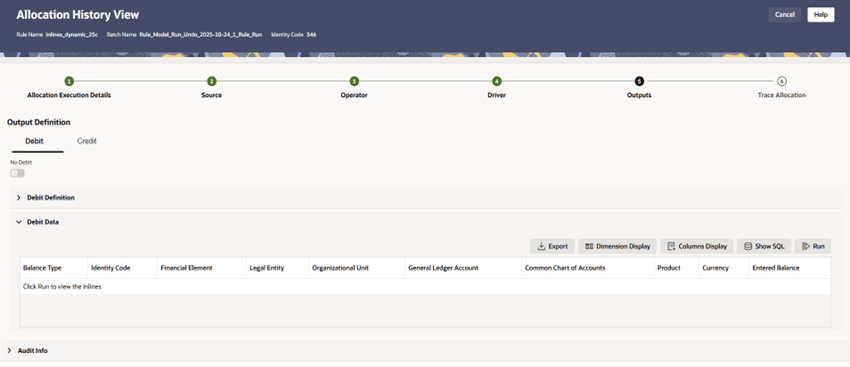
Task: Expand the Debit Definition section
Action: pos(18,198)
